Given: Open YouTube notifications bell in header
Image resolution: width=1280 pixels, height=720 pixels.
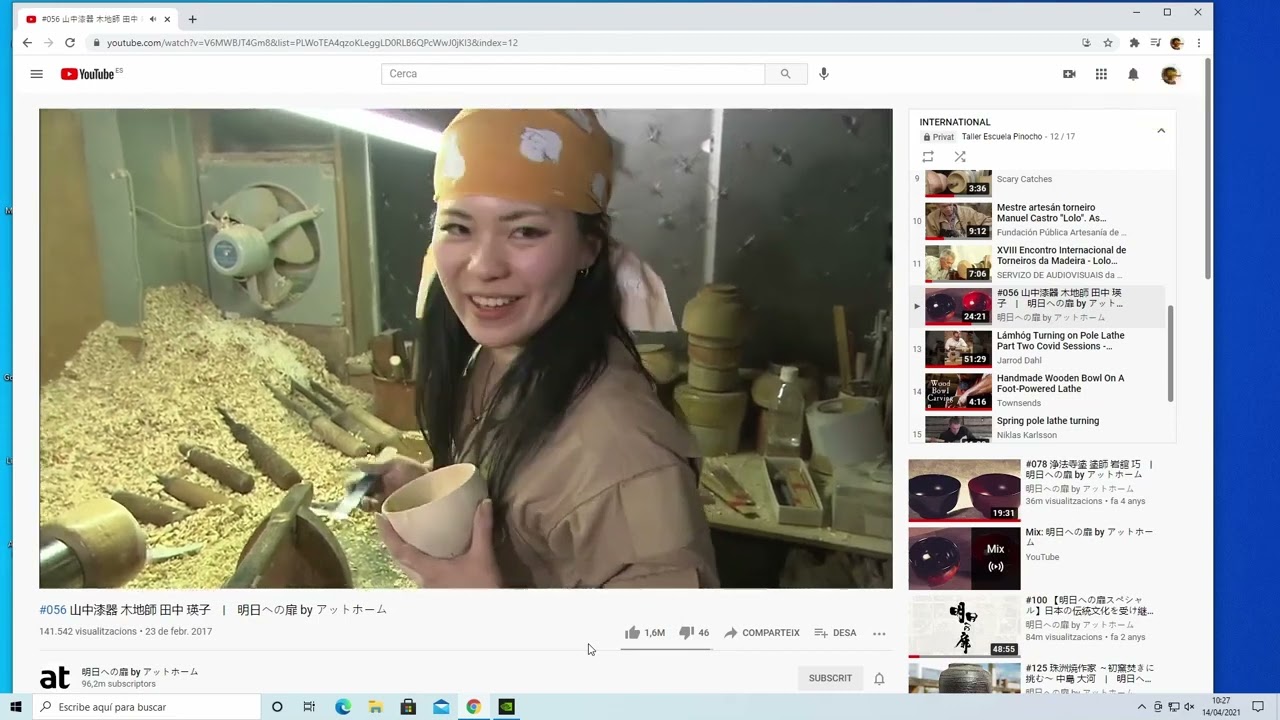Looking at the screenshot, I should click(x=1133, y=74).
